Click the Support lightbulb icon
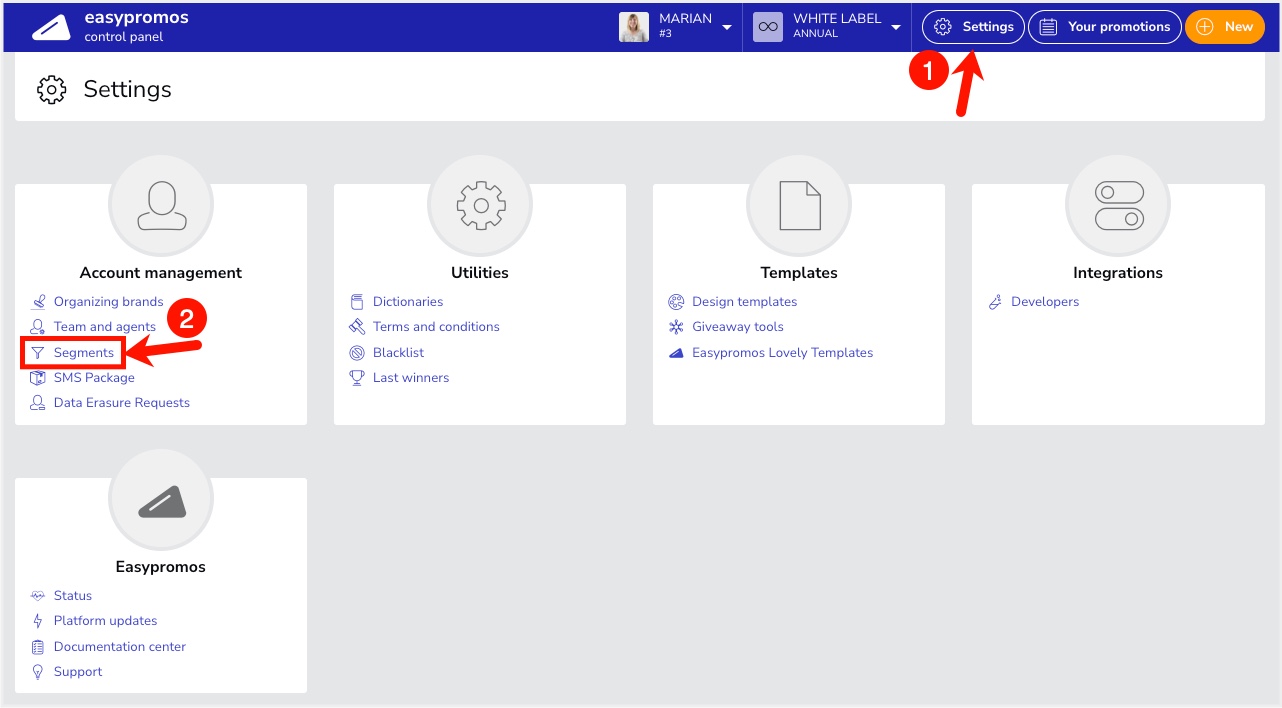This screenshot has width=1282, height=708. coord(38,671)
